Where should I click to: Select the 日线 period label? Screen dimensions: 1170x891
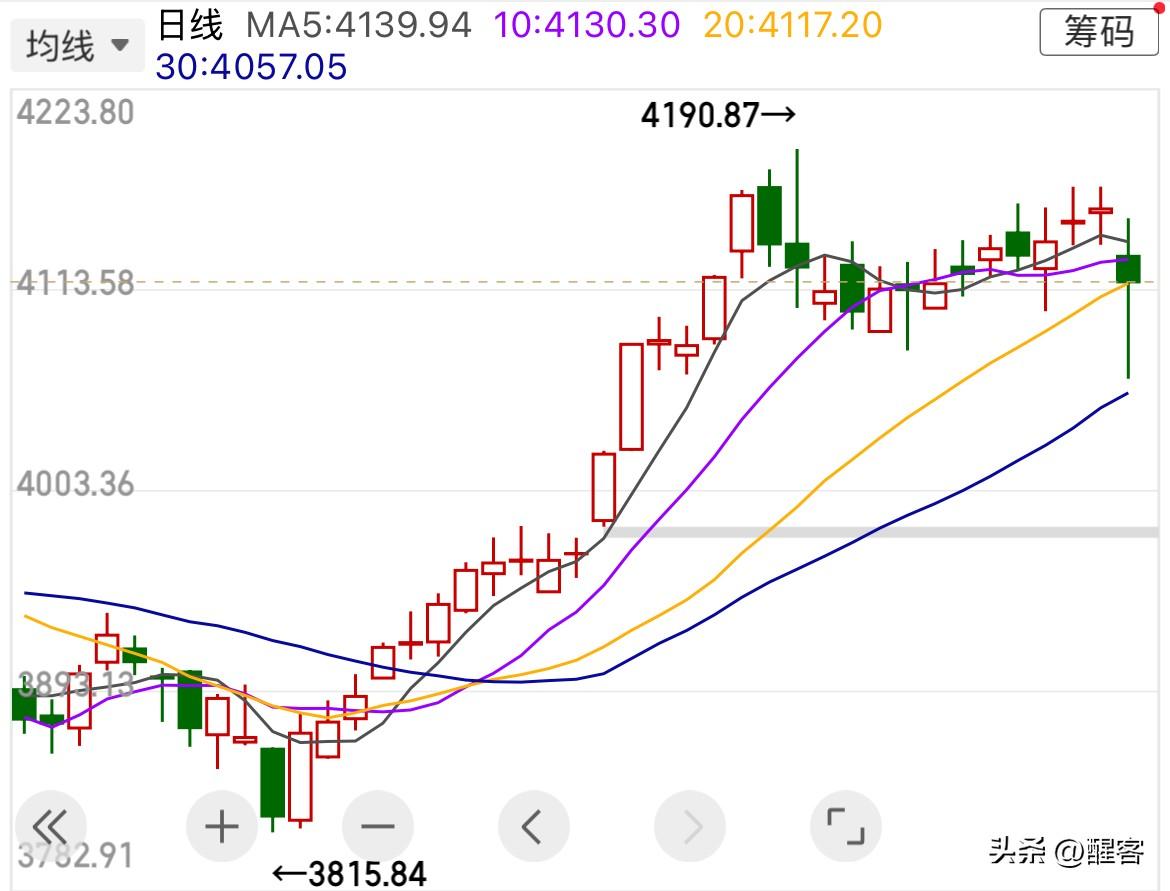tap(190, 25)
